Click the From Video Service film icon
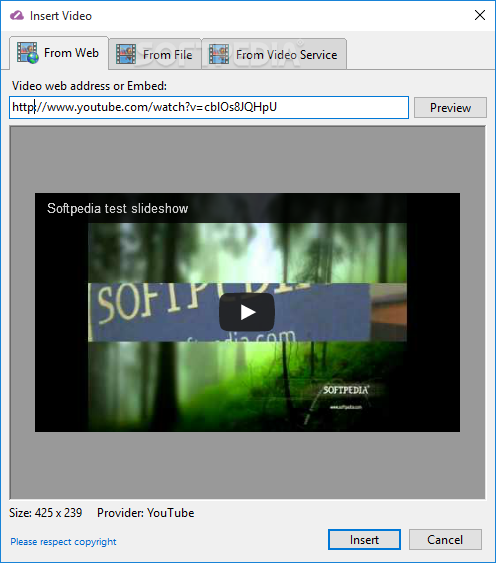This screenshot has height=563, width=496. pyautogui.click(x=219, y=54)
